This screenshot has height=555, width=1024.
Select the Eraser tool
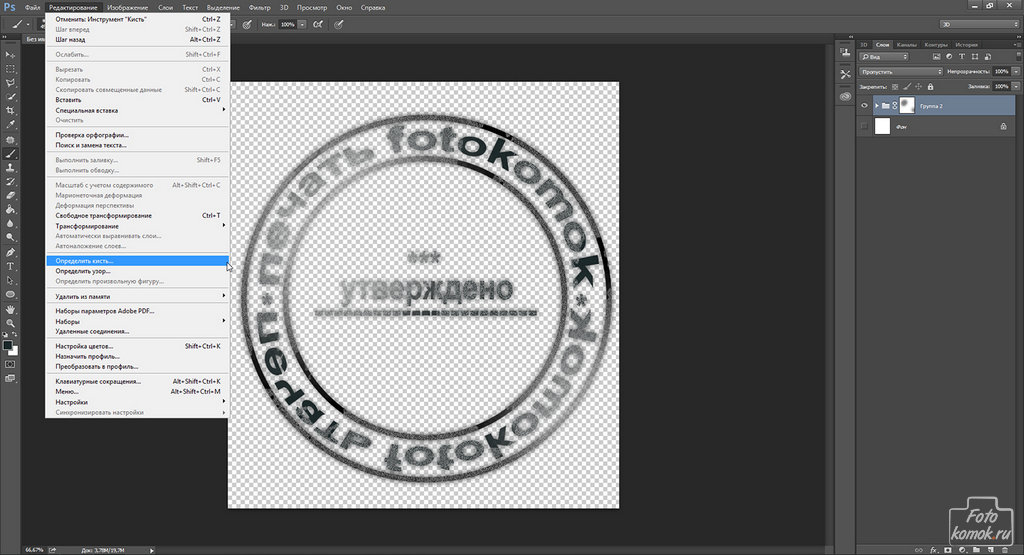pyautogui.click(x=10, y=195)
